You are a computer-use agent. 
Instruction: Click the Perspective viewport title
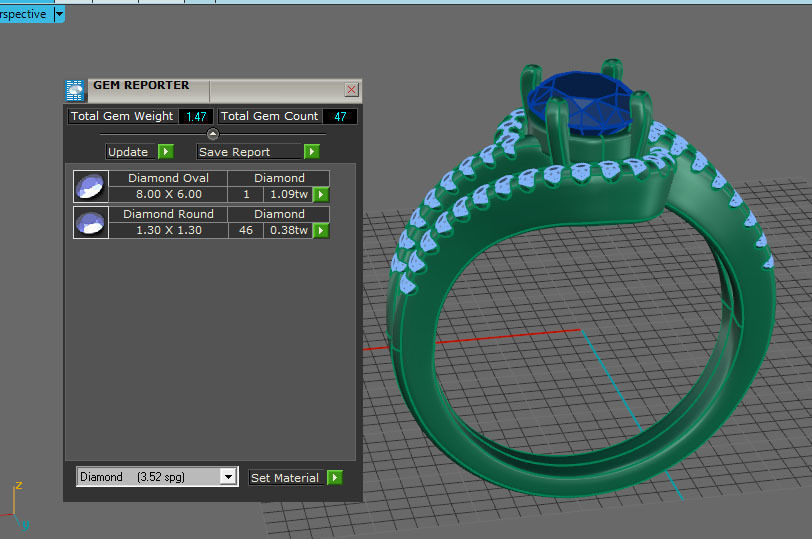pyautogui.click(x=23, y=14)
